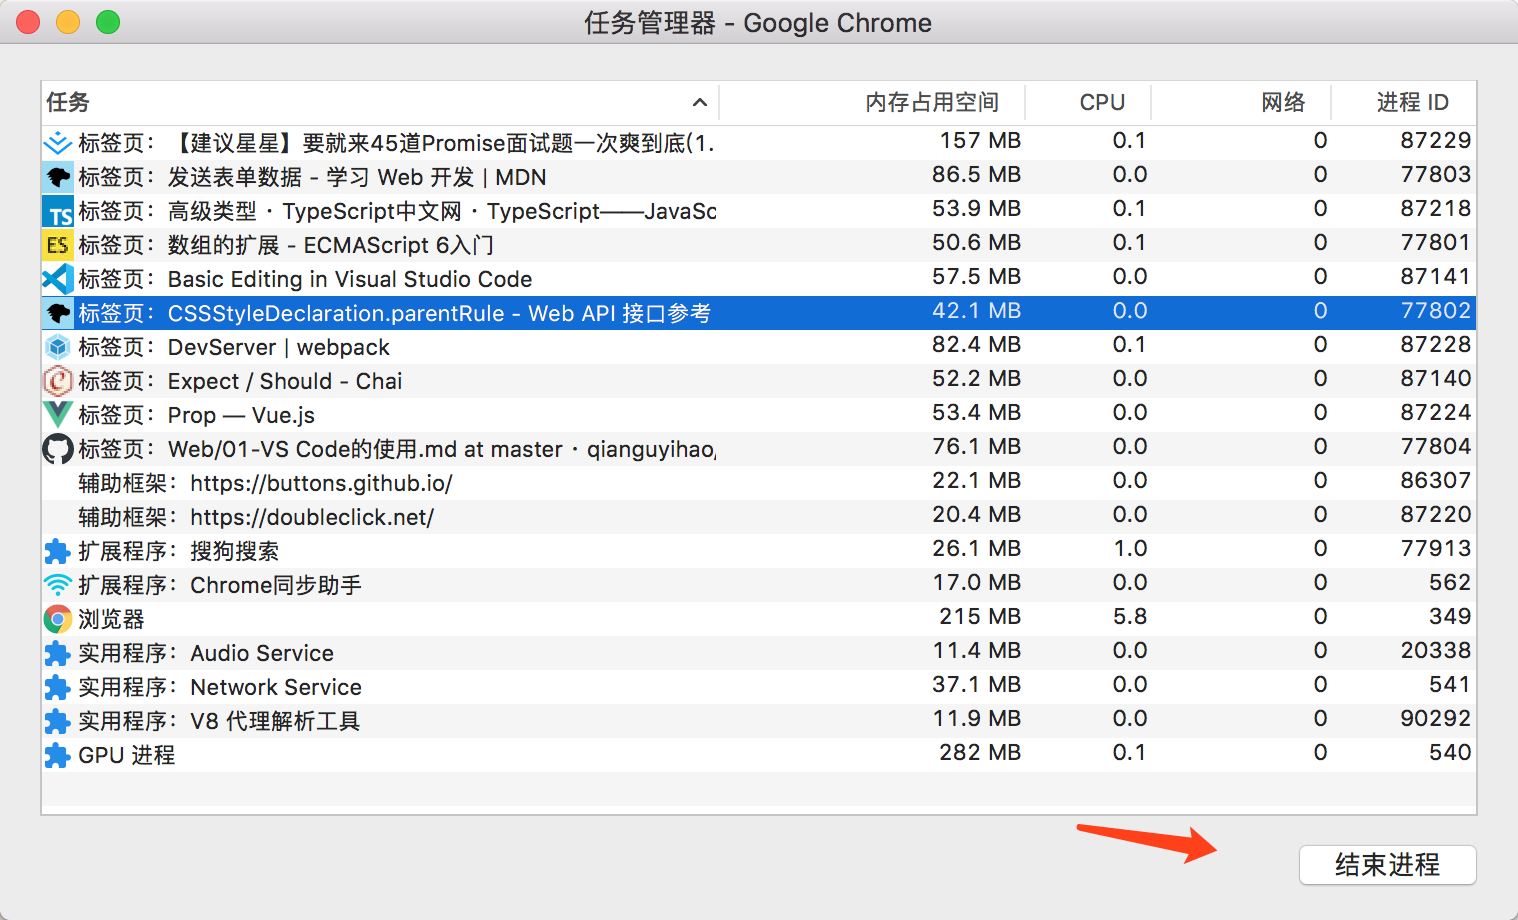Select the 发送表单数据 MDN tab row
1518x920 pixels.
pos(759,177)
